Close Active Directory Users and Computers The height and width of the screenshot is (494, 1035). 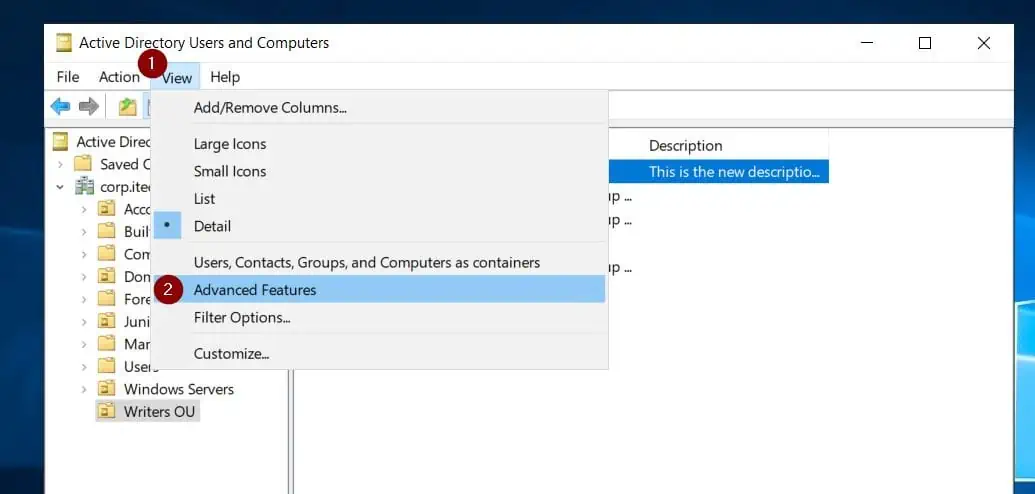[984, 43]
